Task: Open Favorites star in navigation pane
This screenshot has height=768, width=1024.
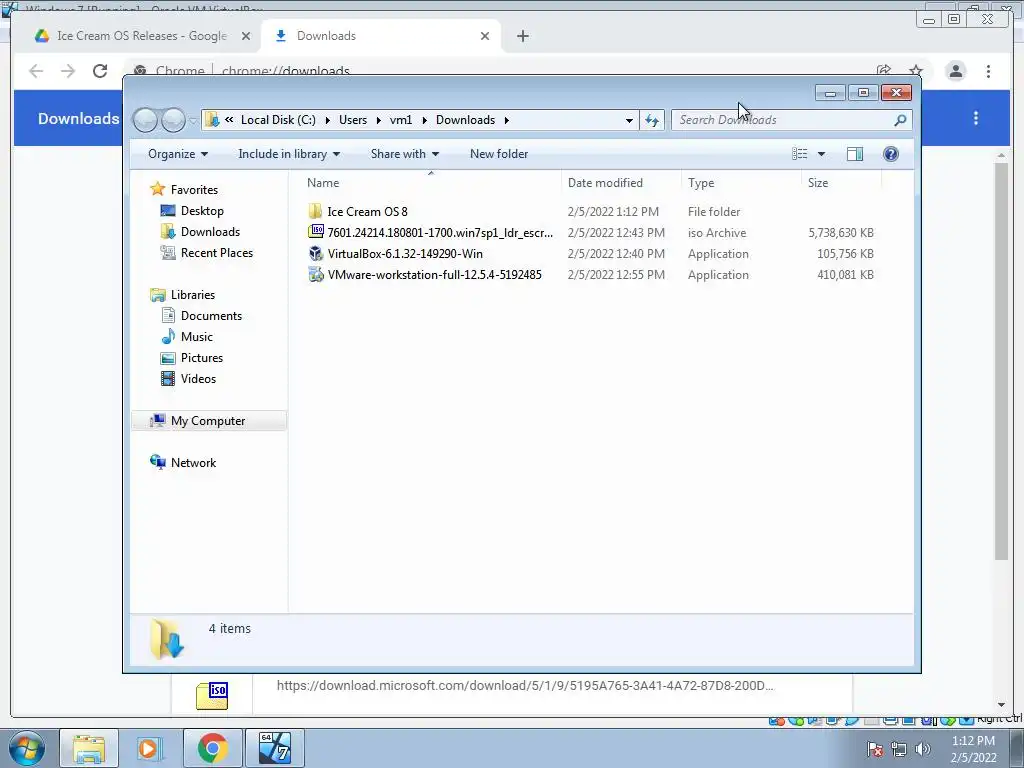Action: pyautogui.click(x=157, y=189)
